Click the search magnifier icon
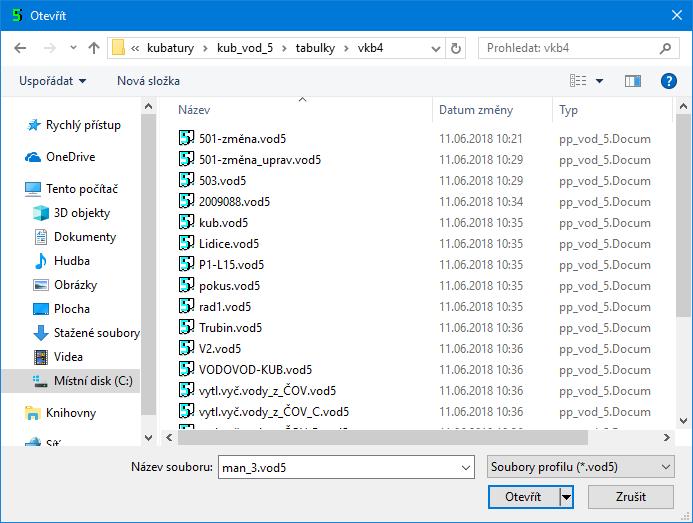 point(666,48)
